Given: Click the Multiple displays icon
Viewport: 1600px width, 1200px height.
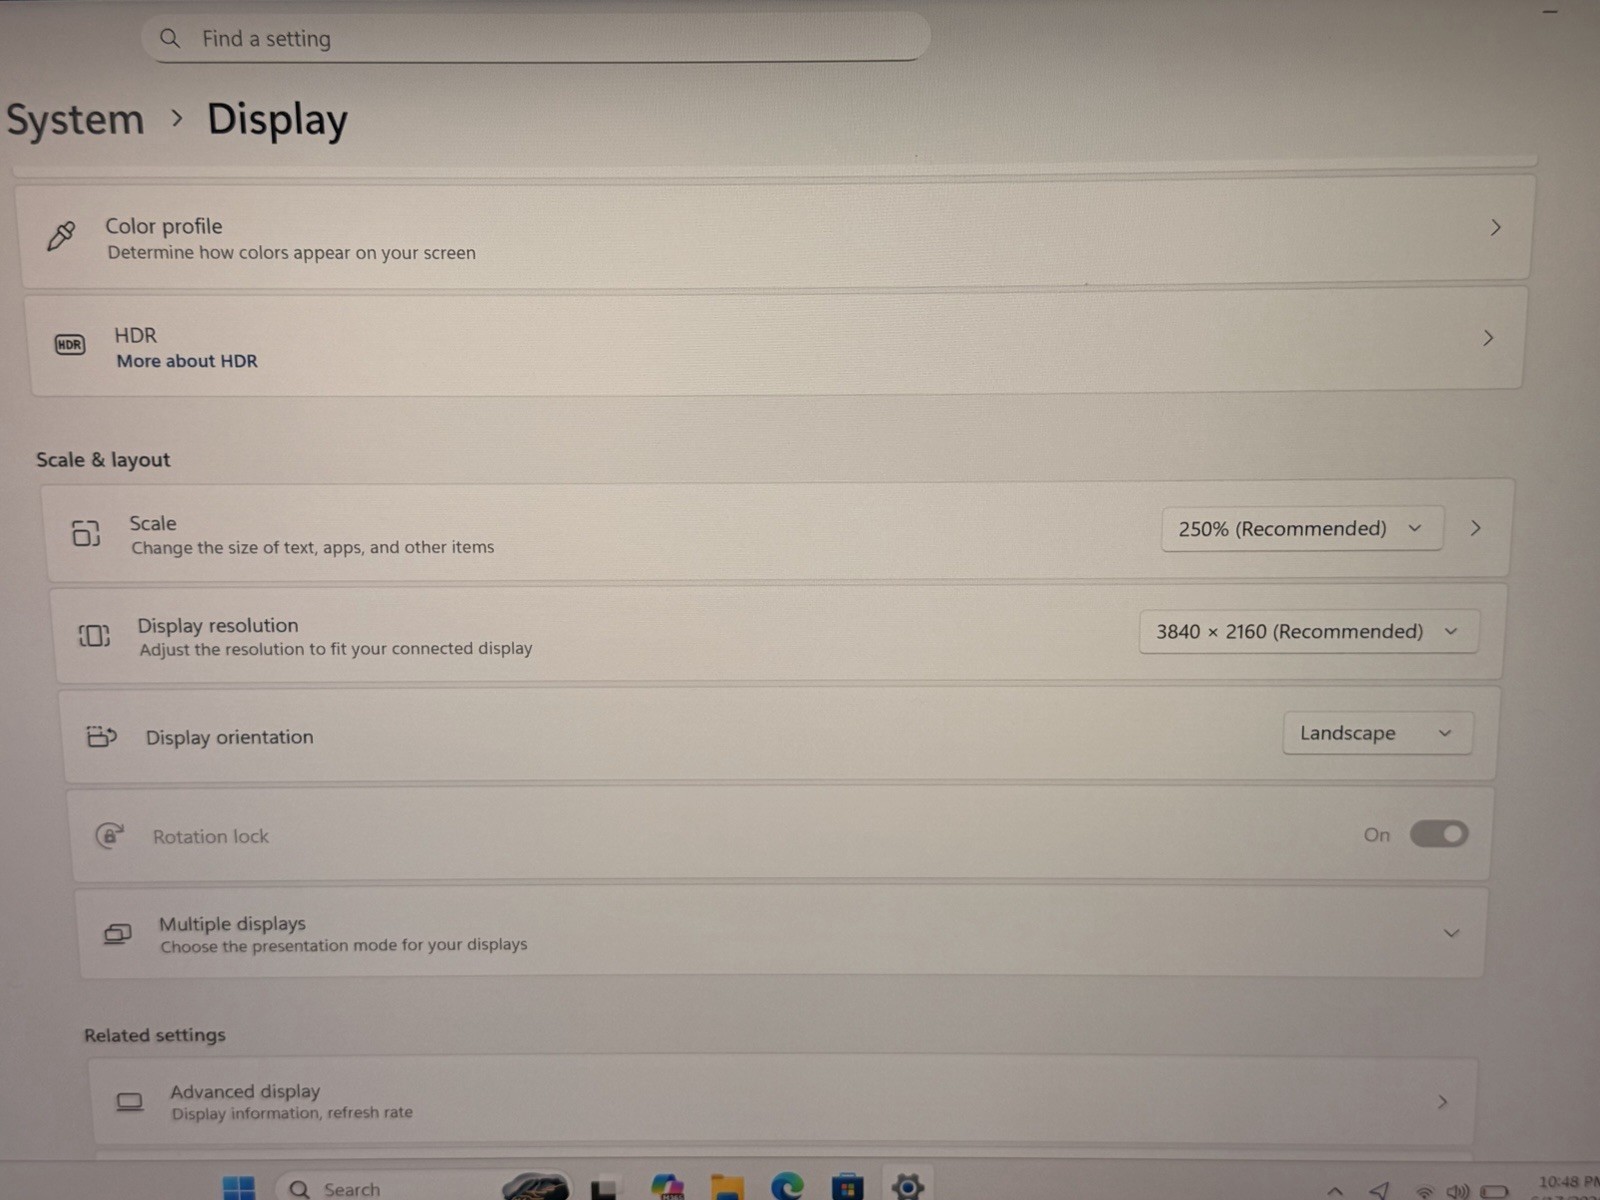Looking at the screenshot, I should (x=117, y=934).
